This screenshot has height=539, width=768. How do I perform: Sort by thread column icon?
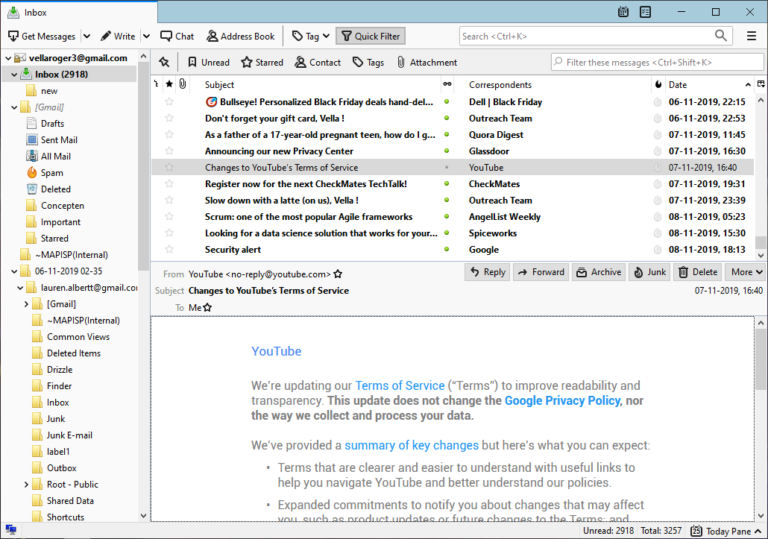pyautogui.click(x=156, y=84)
